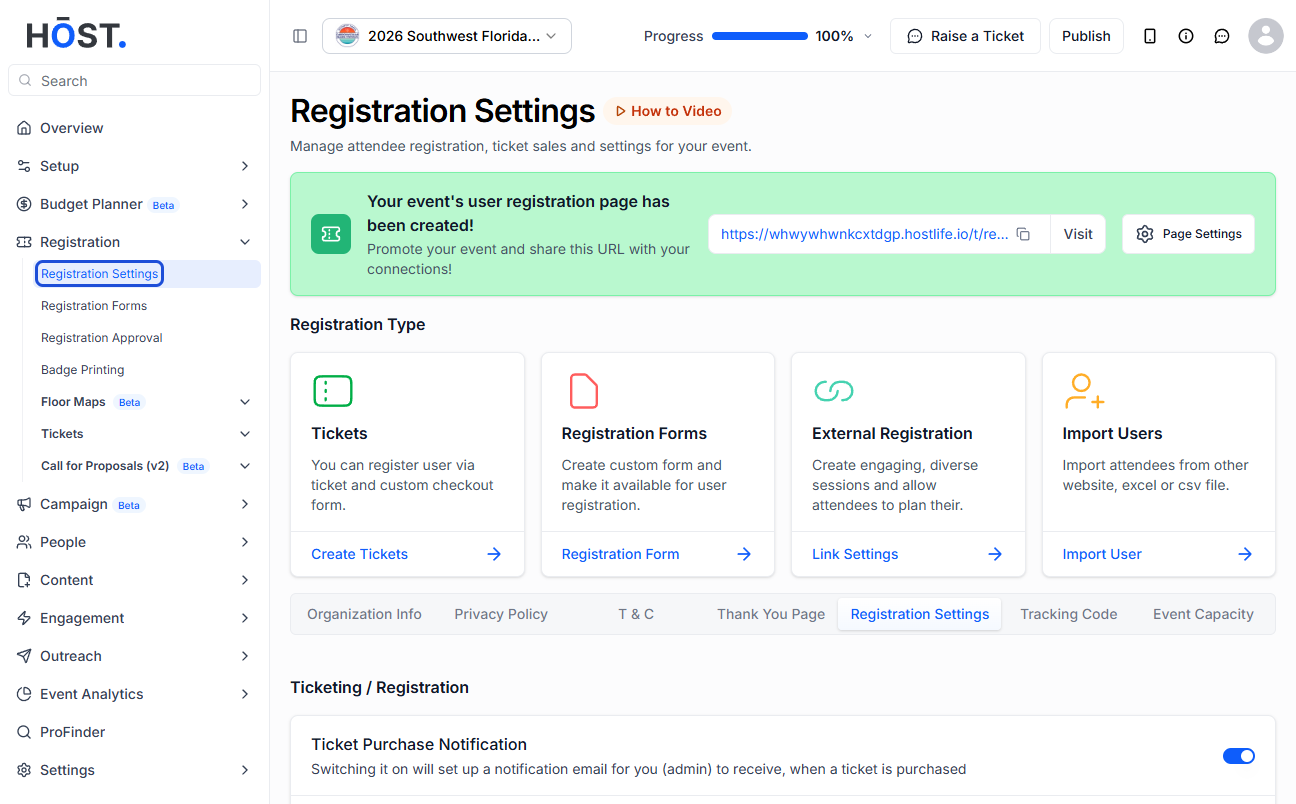Click the External Registration link icon
Image resolution: width=1296 pixels, height=804 pixels.
click(833, 391)
